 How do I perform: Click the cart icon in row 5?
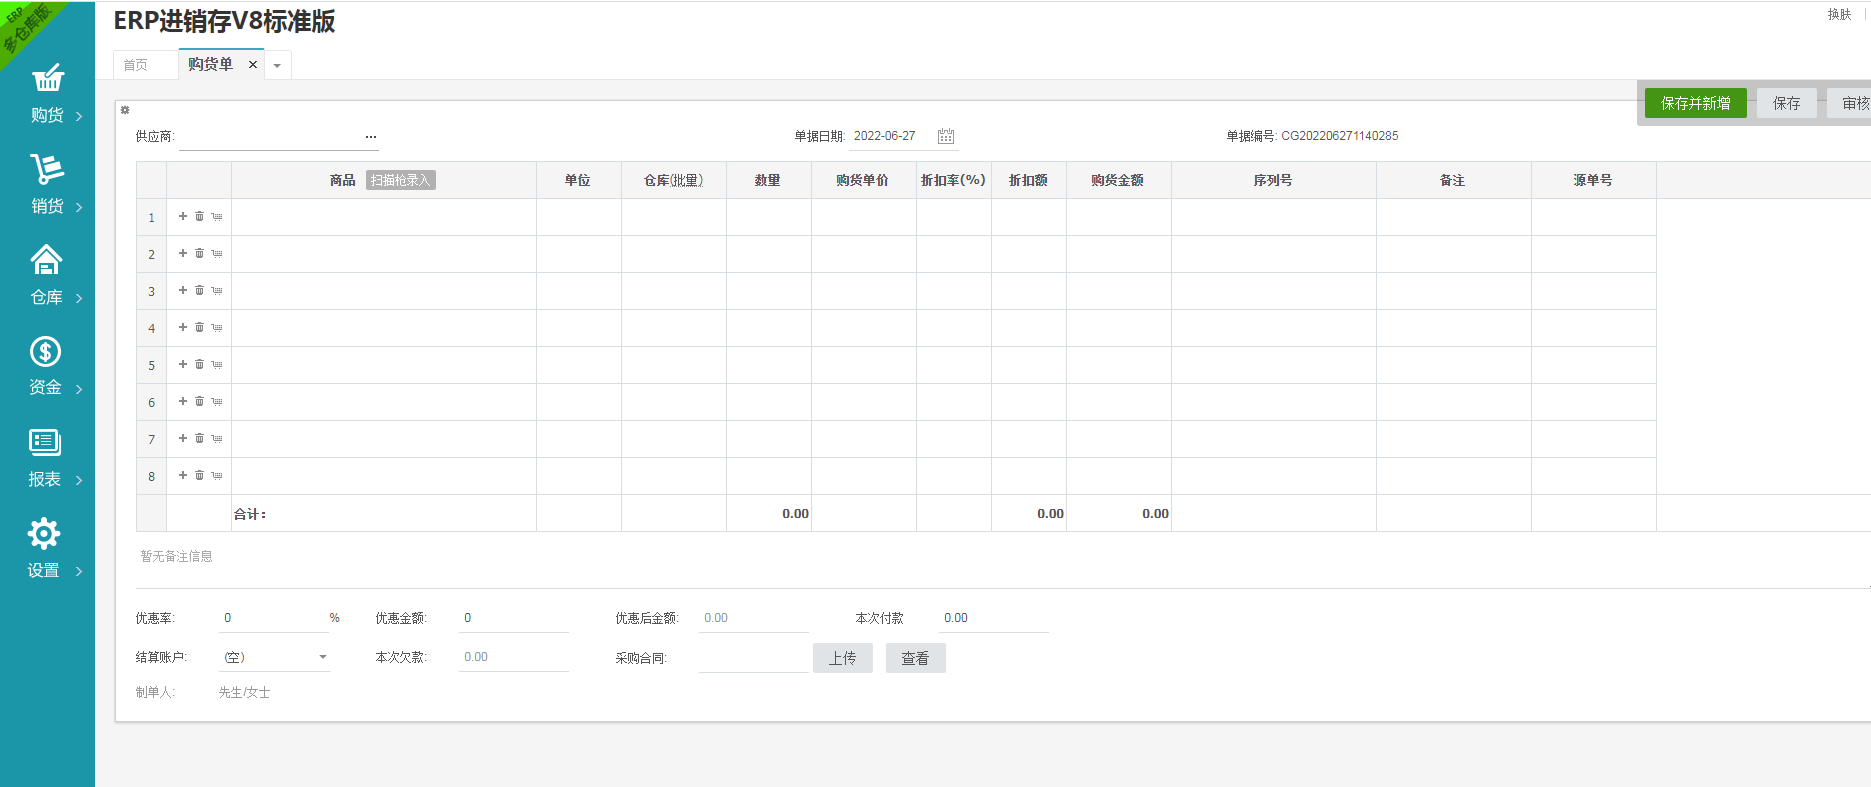[x=216, y=364]
